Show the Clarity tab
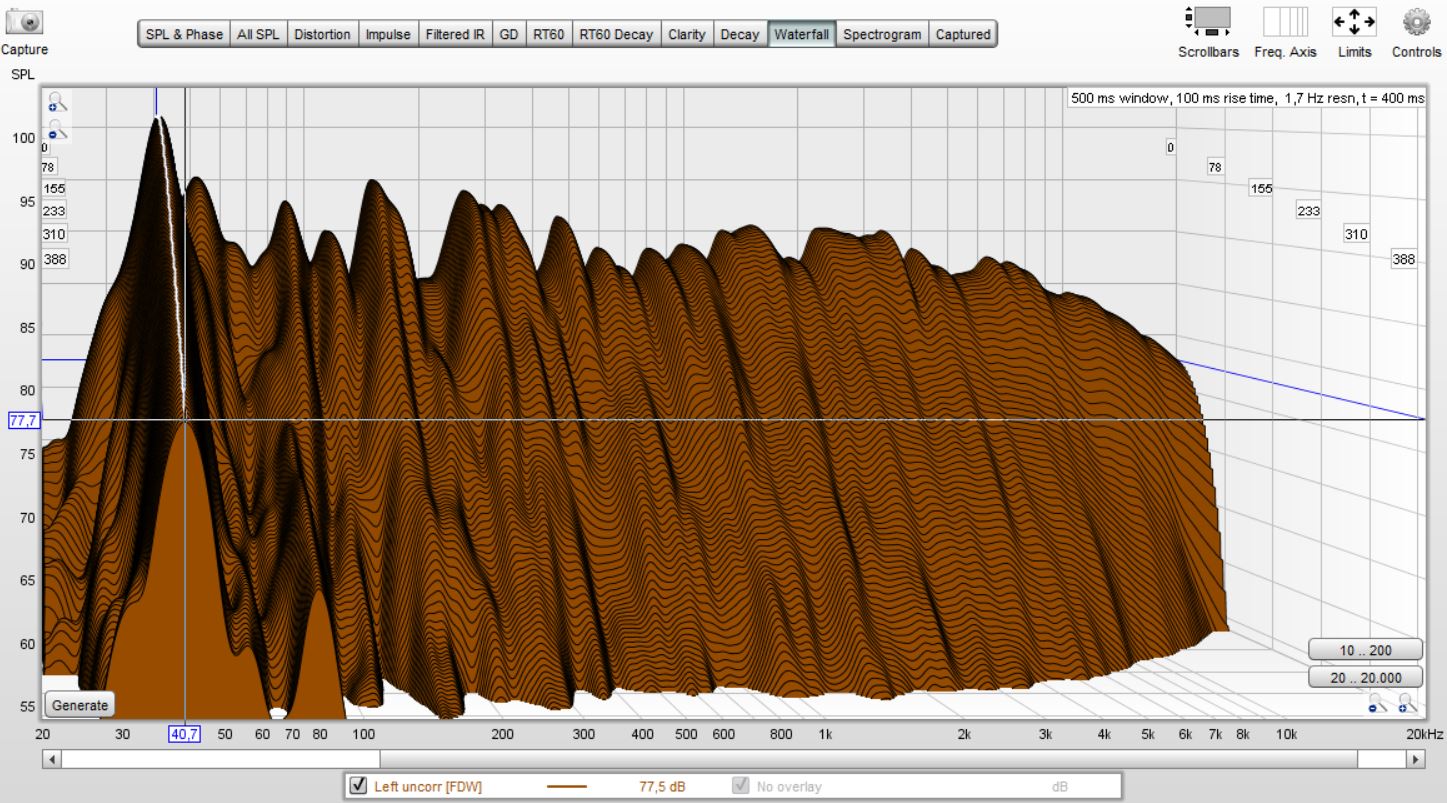Screen dimensions: 1447x803 (x=687, y=34)
